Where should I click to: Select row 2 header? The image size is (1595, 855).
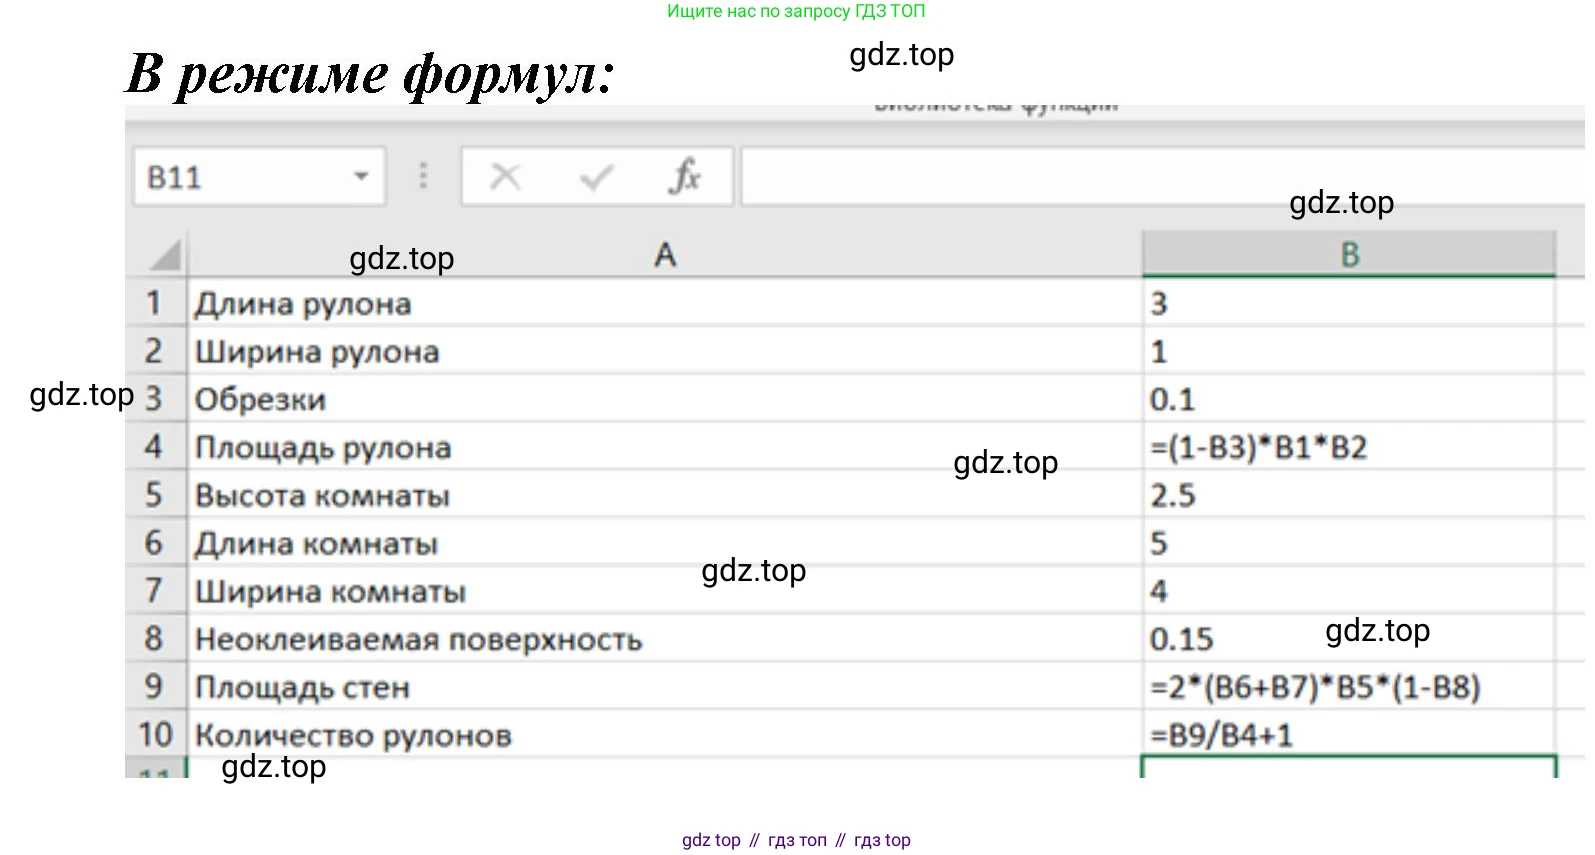point(155,350)
